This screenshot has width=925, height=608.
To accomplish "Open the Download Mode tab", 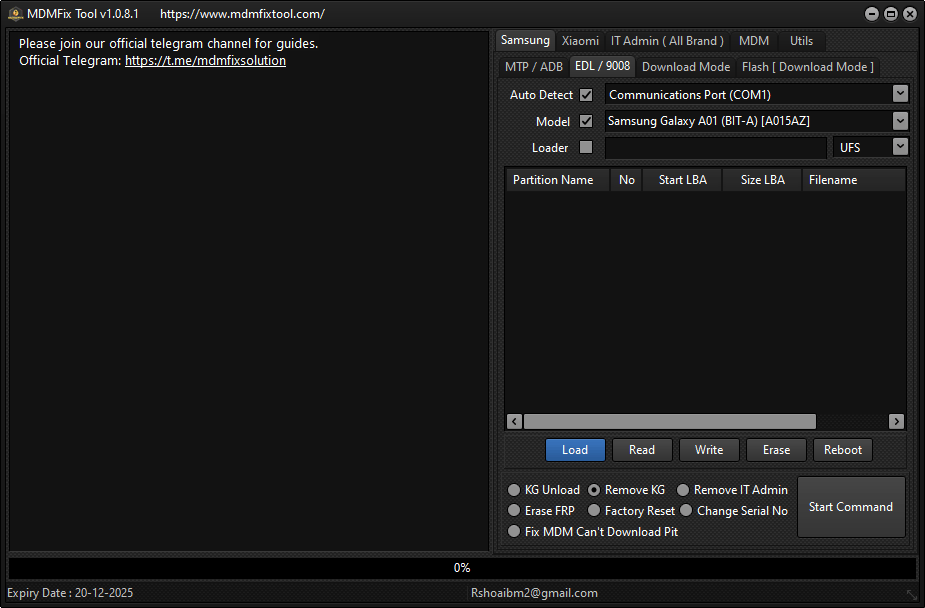I will coord(685,66).
